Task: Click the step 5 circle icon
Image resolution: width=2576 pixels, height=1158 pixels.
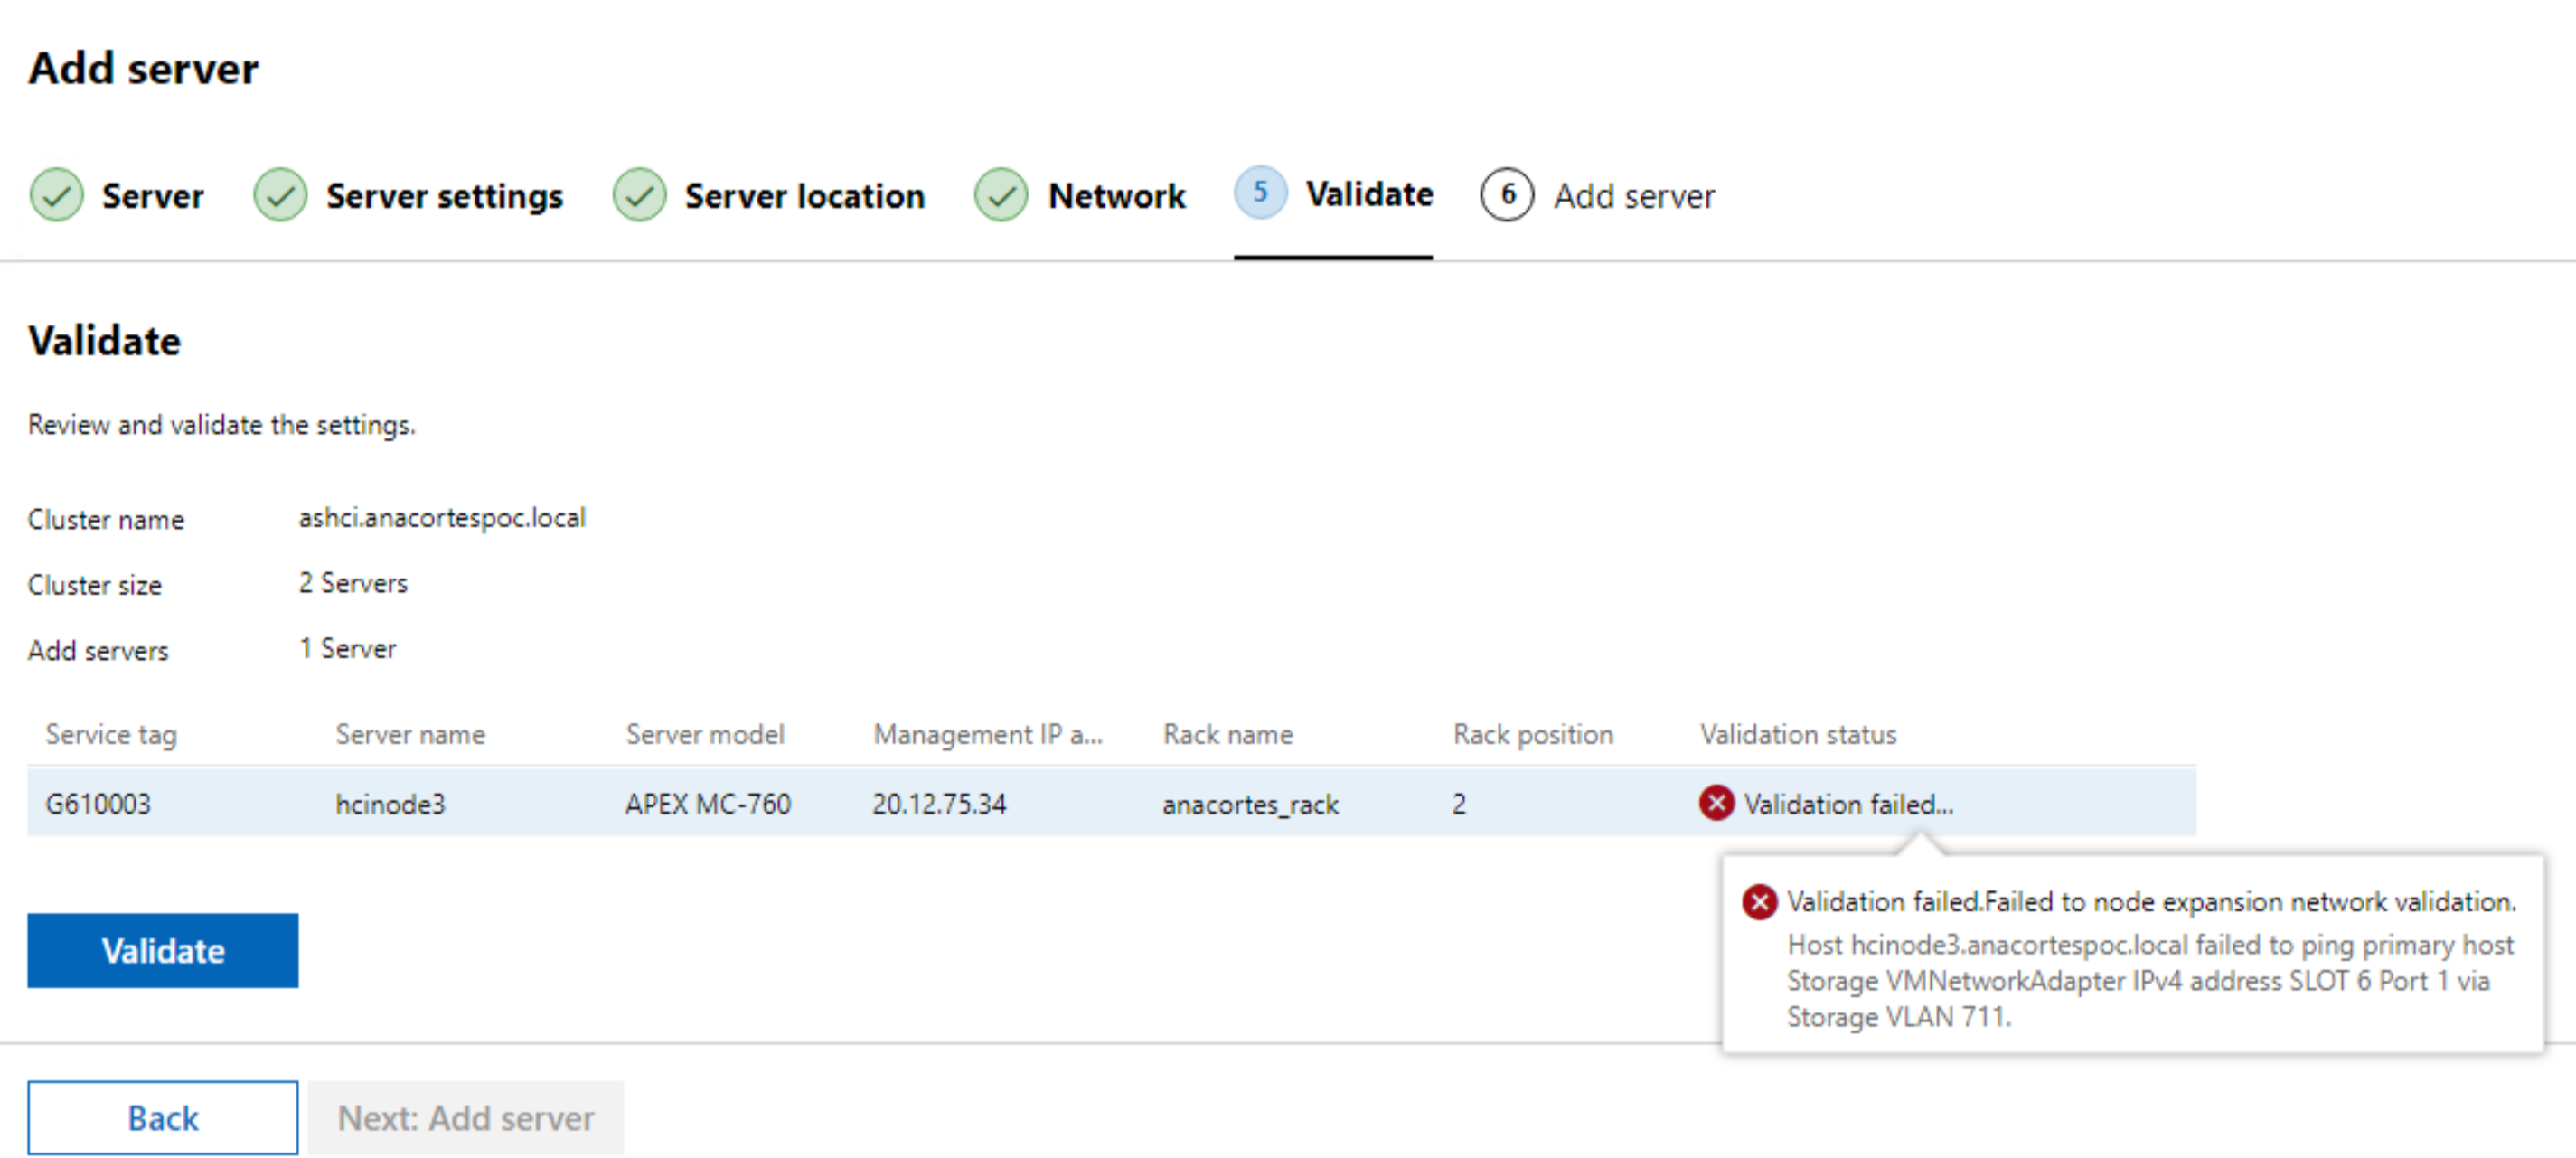Action: [1259, 192]
